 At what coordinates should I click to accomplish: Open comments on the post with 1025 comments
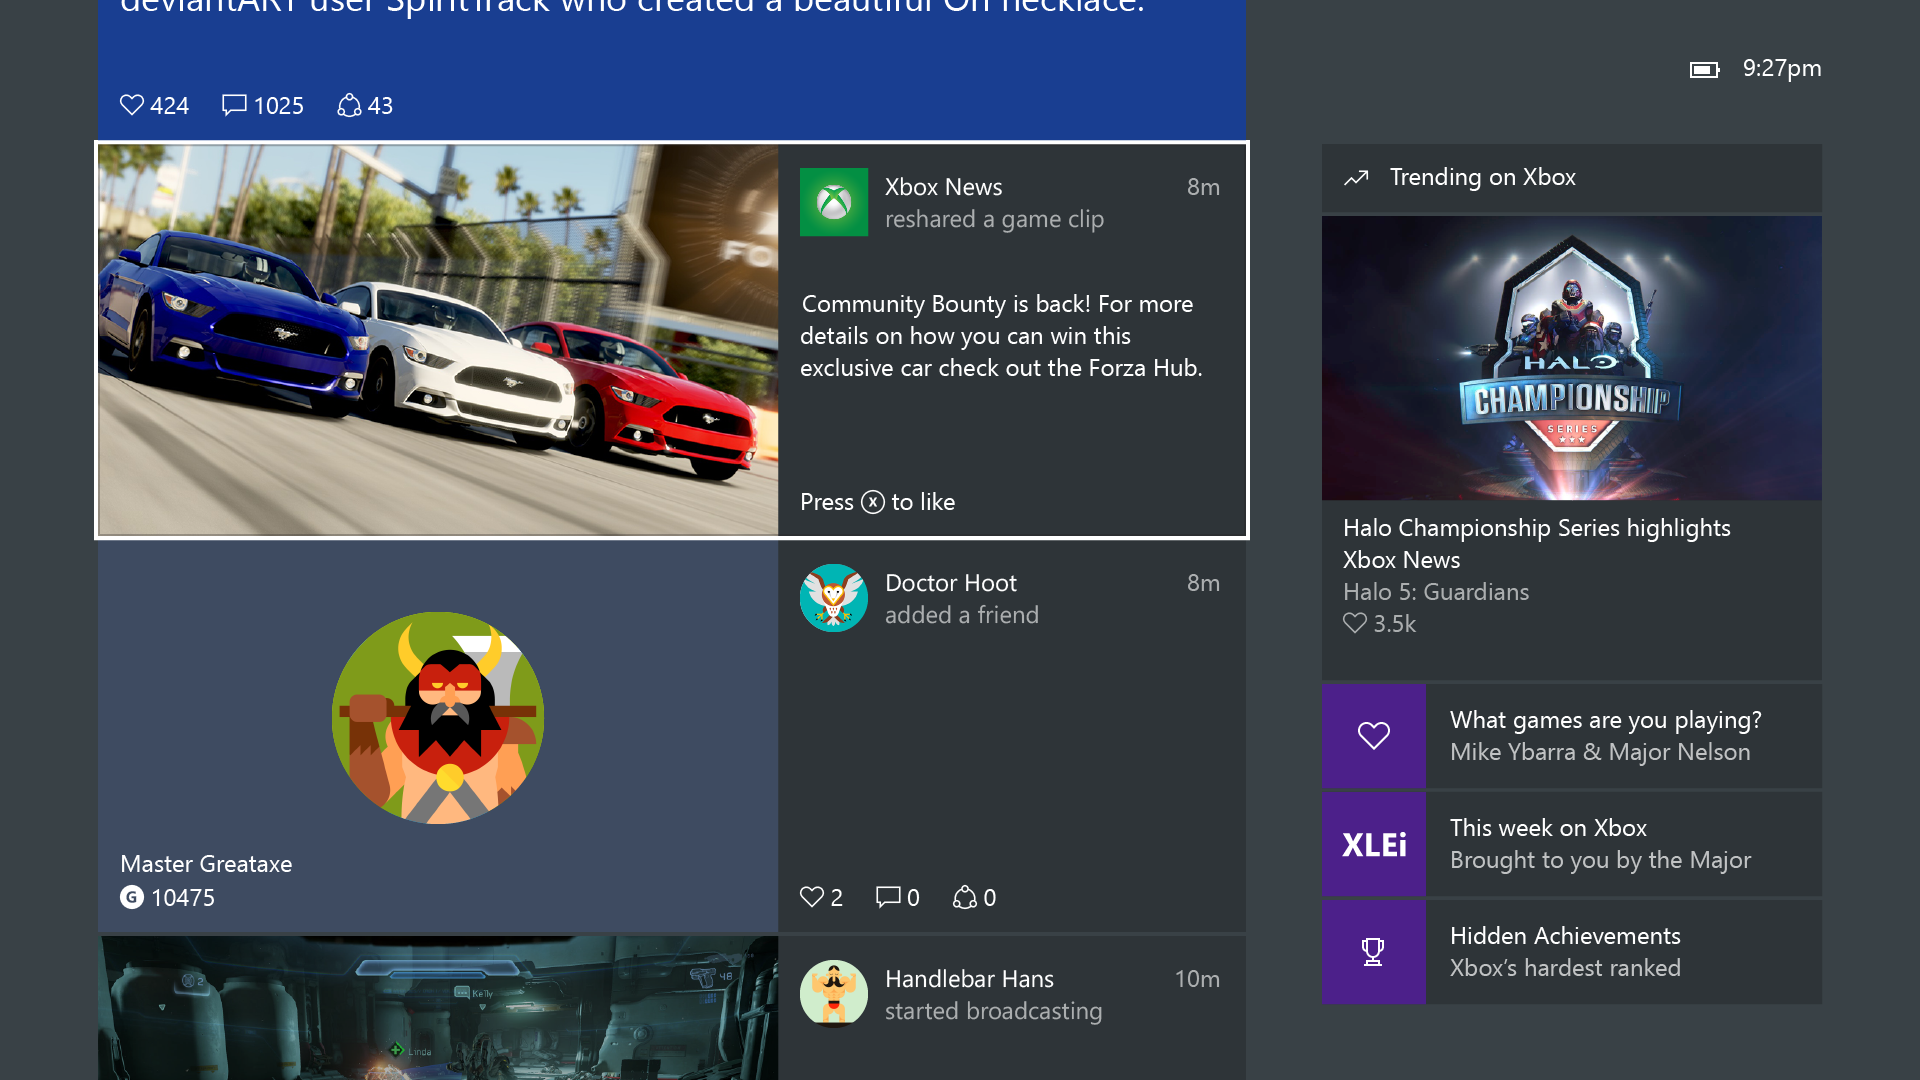tap(234, 105)
